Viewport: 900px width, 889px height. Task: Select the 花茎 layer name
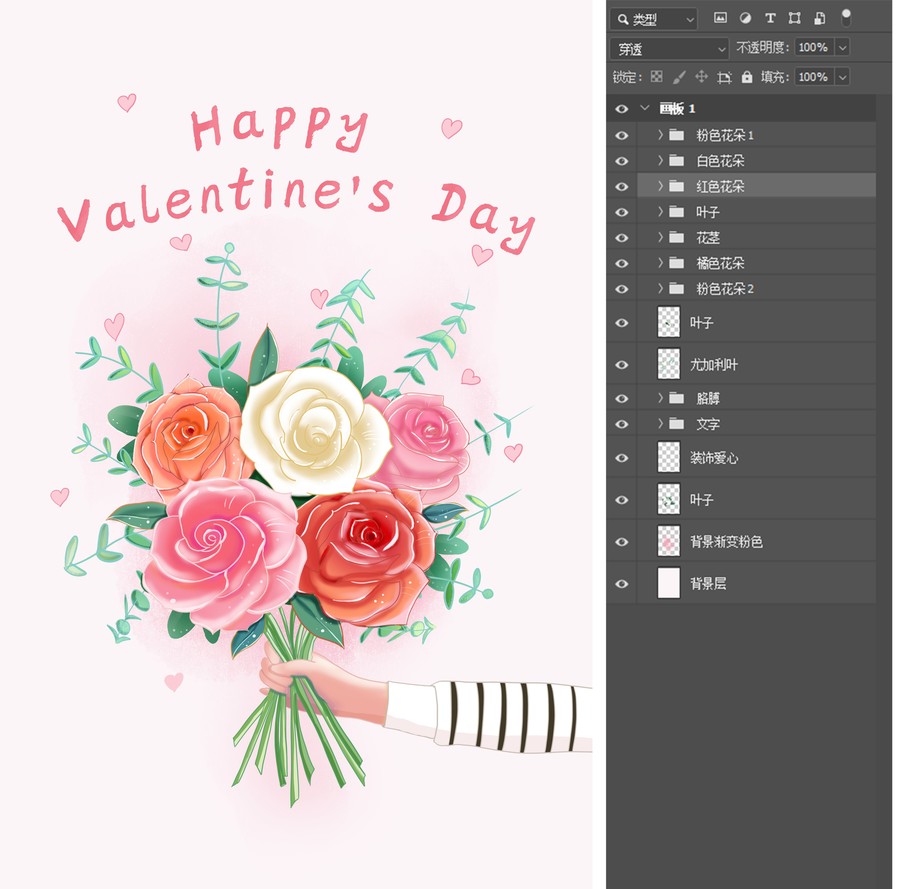click(708, 238)
